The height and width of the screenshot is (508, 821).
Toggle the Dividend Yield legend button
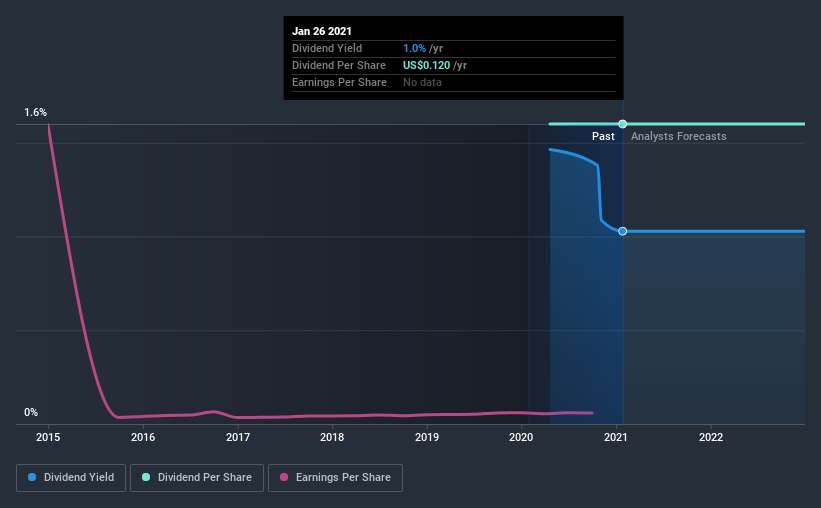[71, 478]
